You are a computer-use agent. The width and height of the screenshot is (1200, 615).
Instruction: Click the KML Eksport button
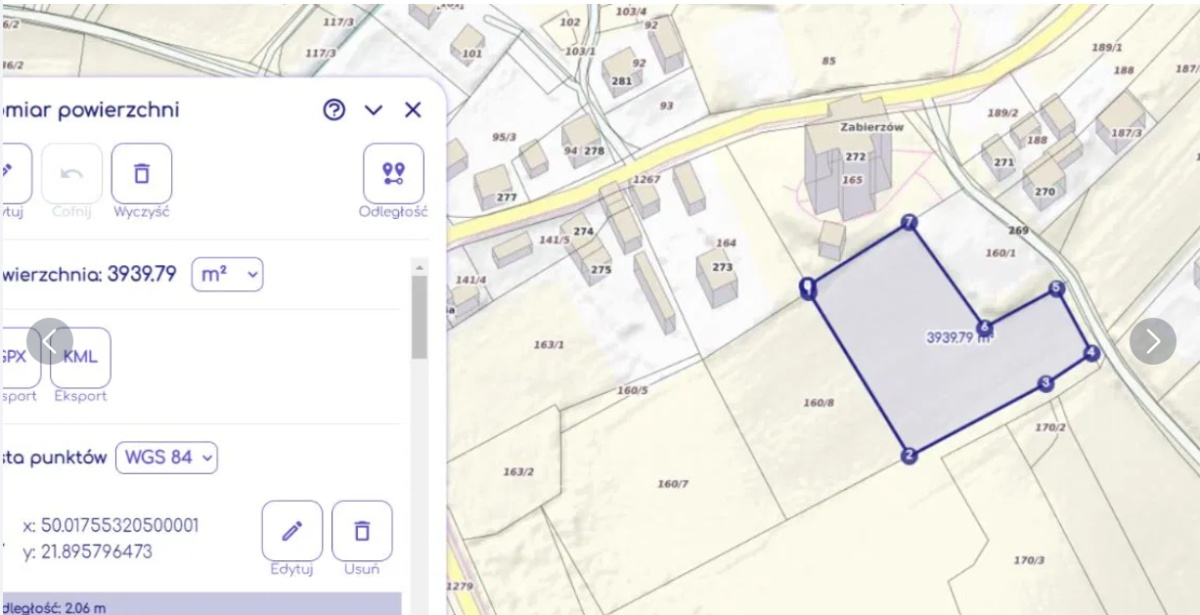(81, 357)
